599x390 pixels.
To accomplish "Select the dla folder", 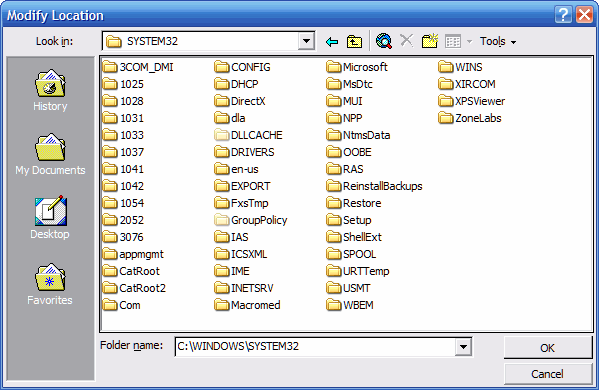I will (230, 118).
